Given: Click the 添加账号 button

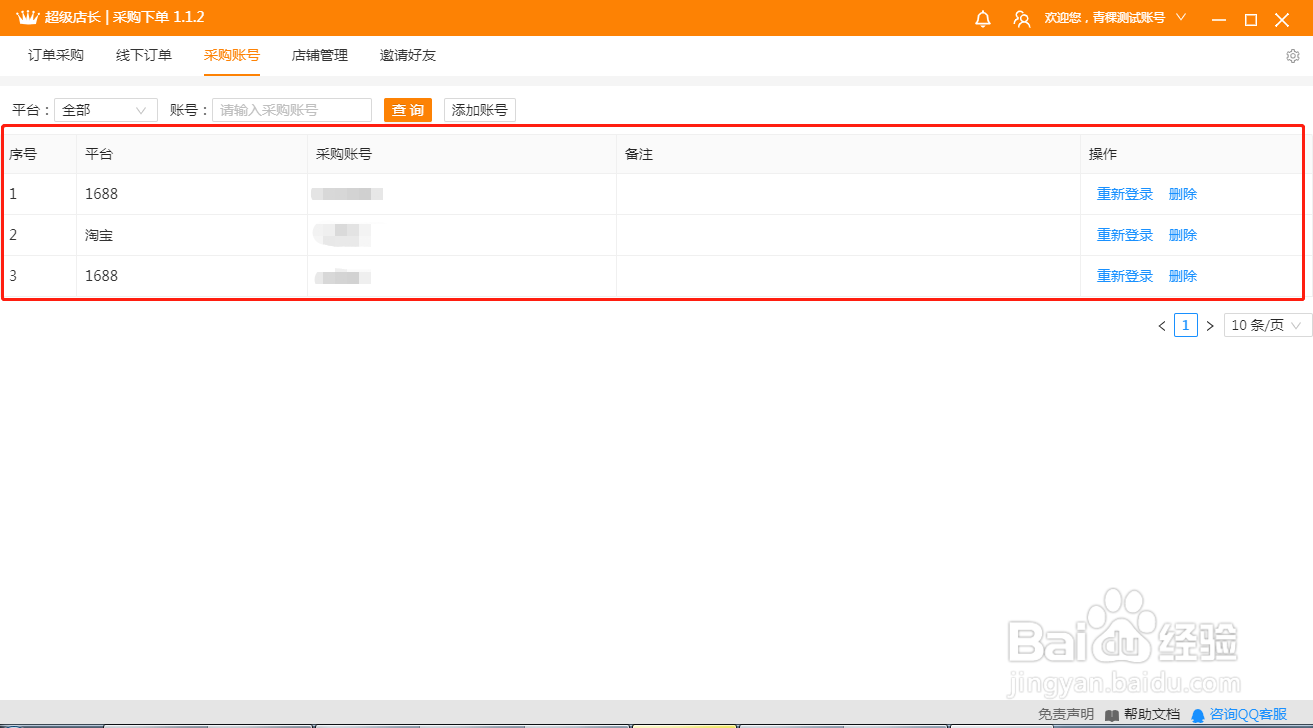Looking at the screenshot, I should click(480, 110).
